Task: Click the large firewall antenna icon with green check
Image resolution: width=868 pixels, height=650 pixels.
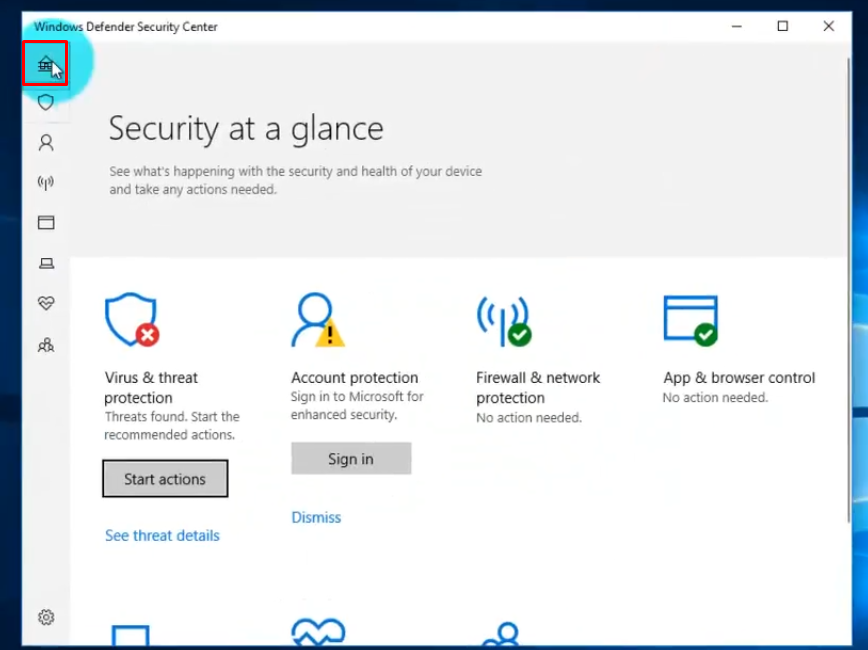Action: click(x=504, y=321)
